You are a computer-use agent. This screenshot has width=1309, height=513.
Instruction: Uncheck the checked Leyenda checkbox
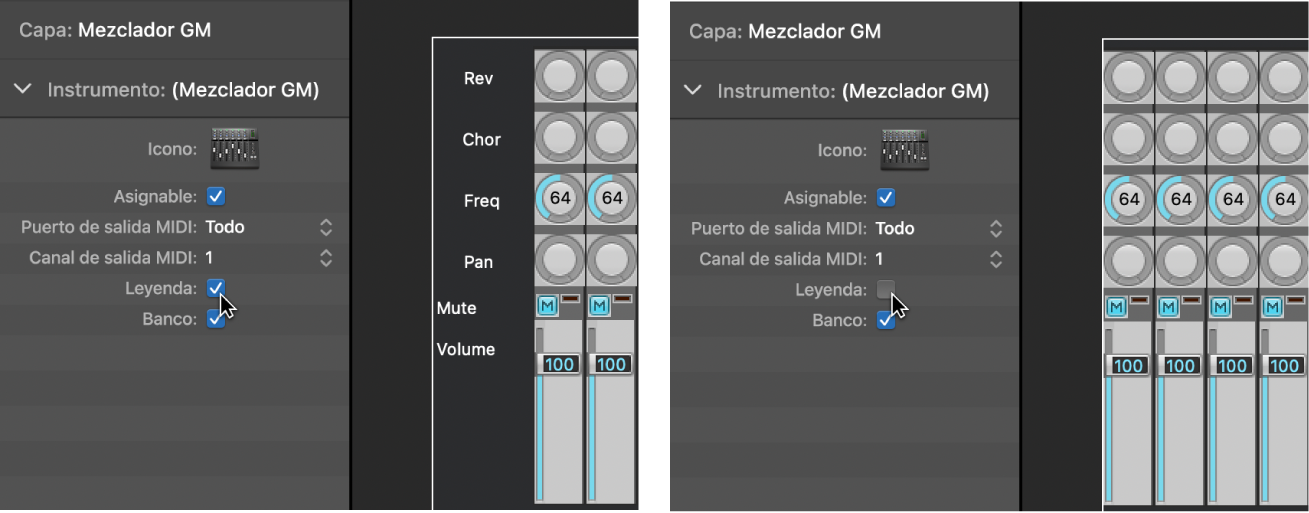tap(216, 288)
